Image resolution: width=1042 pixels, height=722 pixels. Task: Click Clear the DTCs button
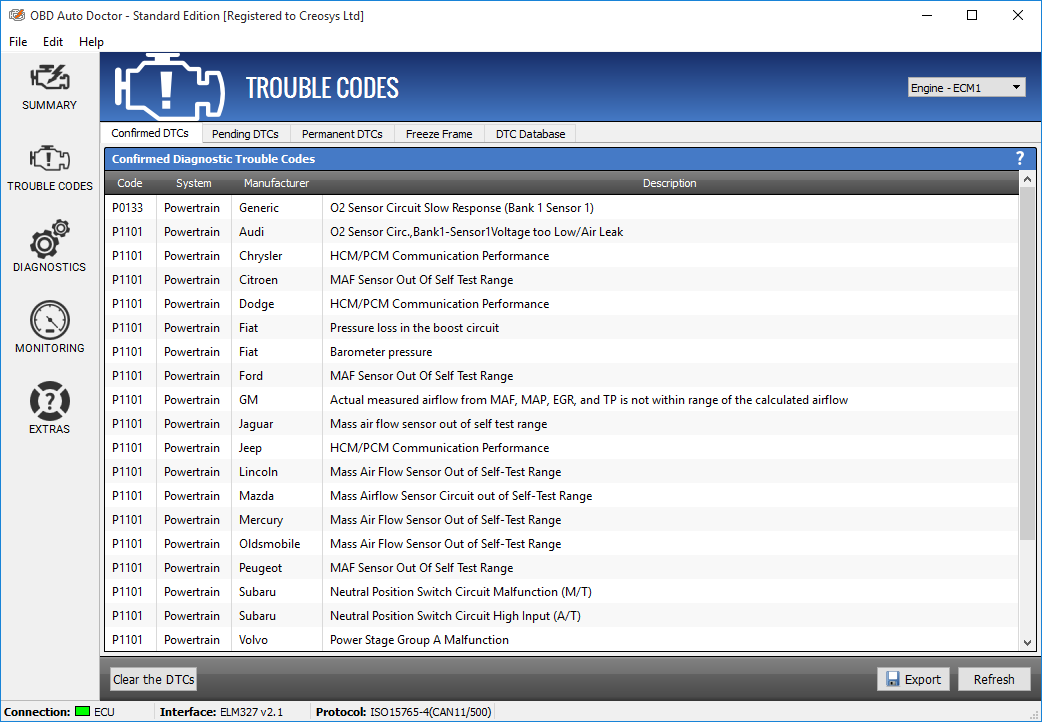(154, 679)
